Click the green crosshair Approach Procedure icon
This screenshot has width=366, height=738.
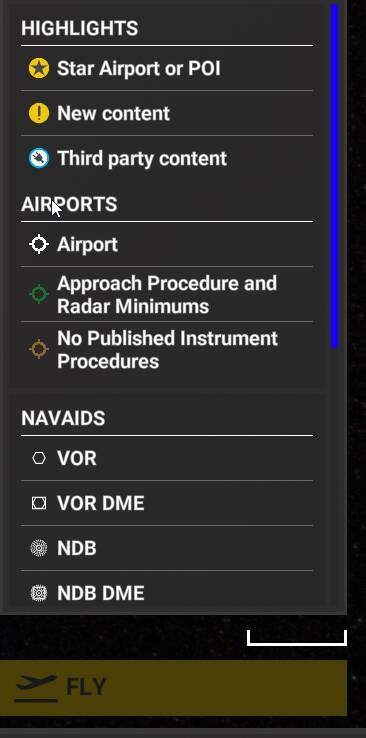pyautogui.click(x=39, y=294)
